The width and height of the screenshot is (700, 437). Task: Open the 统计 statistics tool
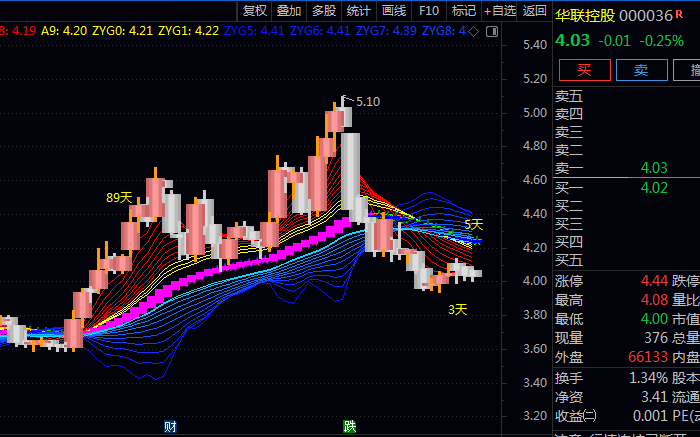point(358,11)
